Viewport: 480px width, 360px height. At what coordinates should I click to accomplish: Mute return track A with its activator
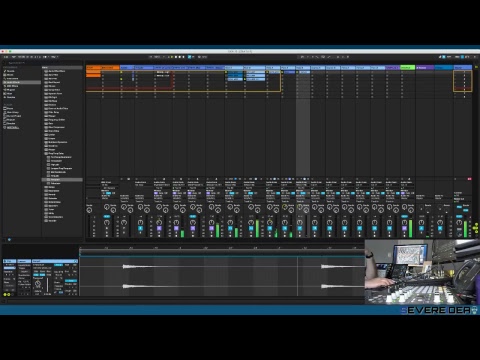pyautogui.click(x=421, y=228)
